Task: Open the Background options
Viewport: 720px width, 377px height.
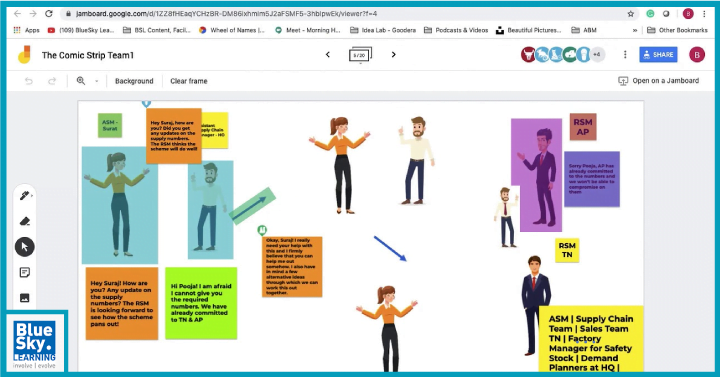Action: pos(134,81)
